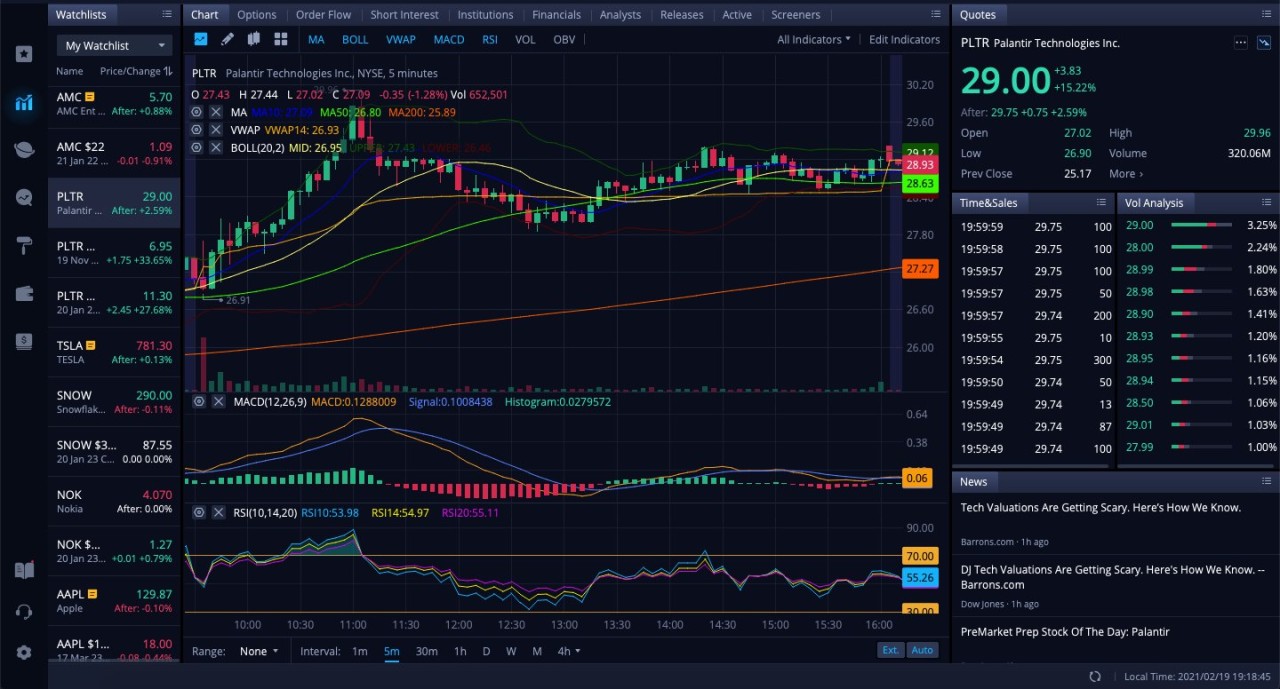The width and height of the screenshot is (1280, 689).
Task: Open the book learning icon in sidebar
Action: coord(24,570)
